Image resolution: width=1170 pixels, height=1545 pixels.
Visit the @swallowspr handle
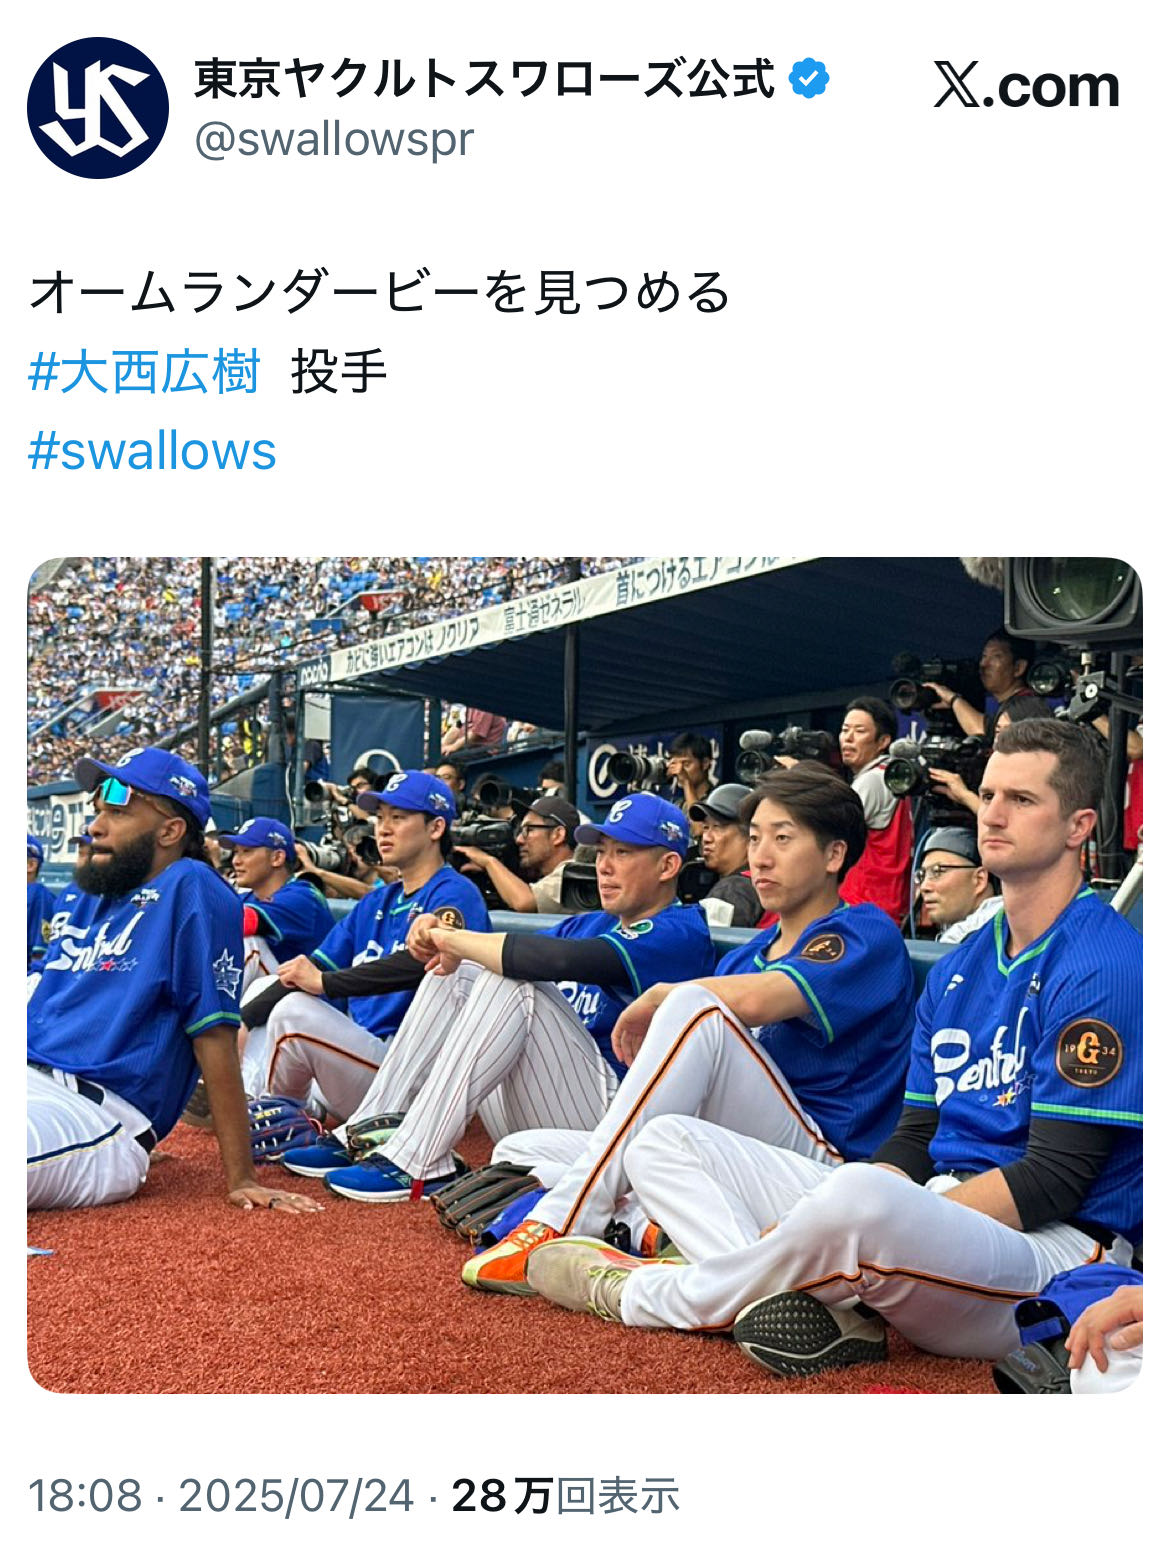click(334, 139)
